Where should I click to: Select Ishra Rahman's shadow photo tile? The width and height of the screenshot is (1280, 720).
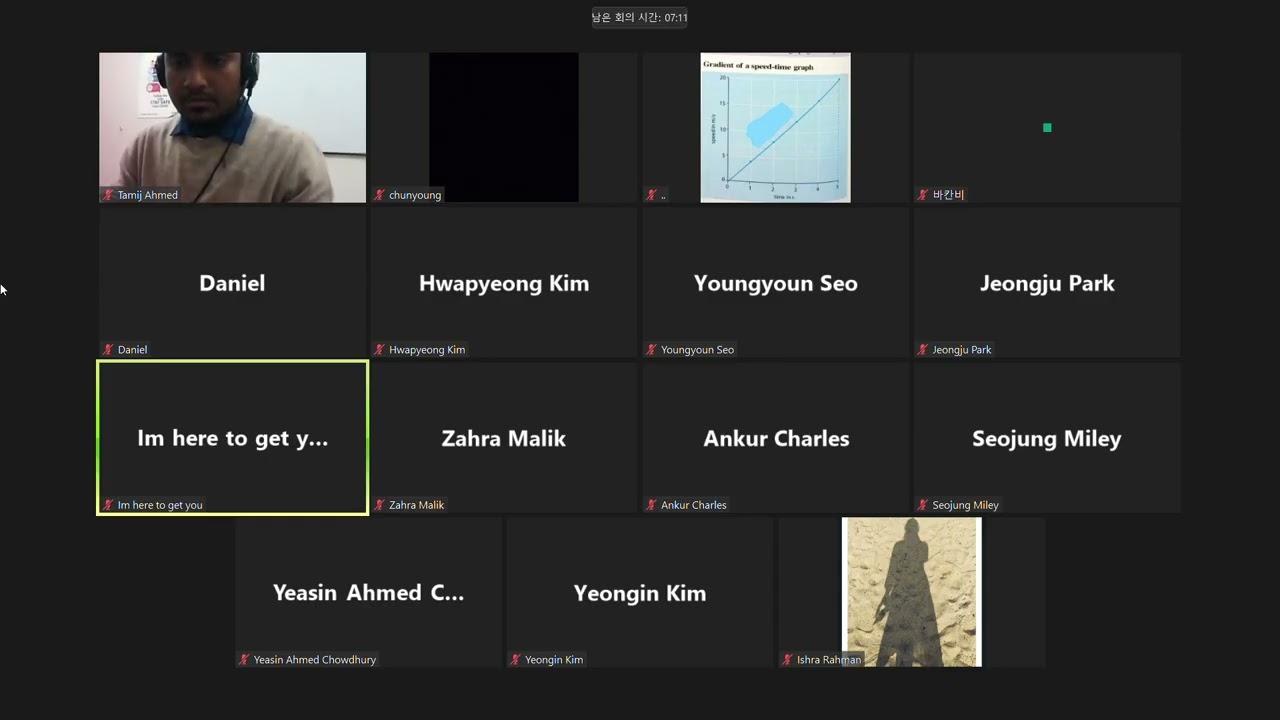click(x=912, y=592)
